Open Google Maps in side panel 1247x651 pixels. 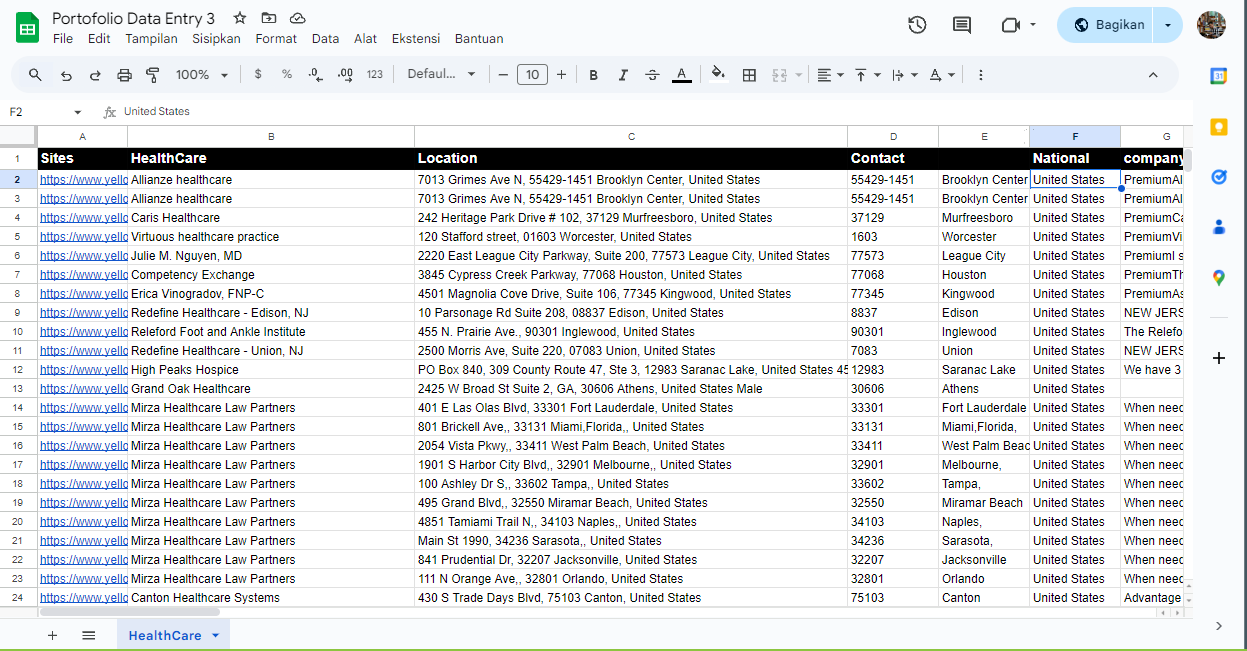tap(1219, 278)
